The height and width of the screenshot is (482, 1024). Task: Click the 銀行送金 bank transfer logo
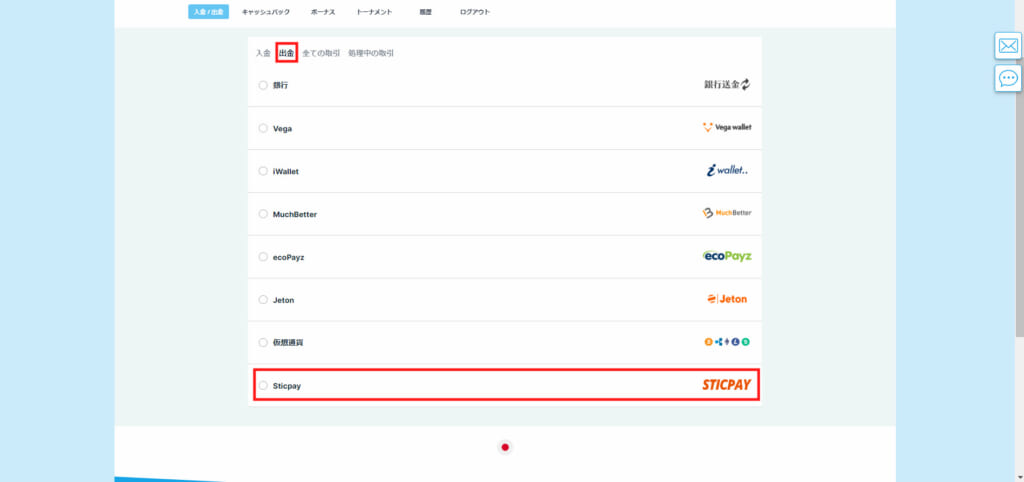click(727, 84)
